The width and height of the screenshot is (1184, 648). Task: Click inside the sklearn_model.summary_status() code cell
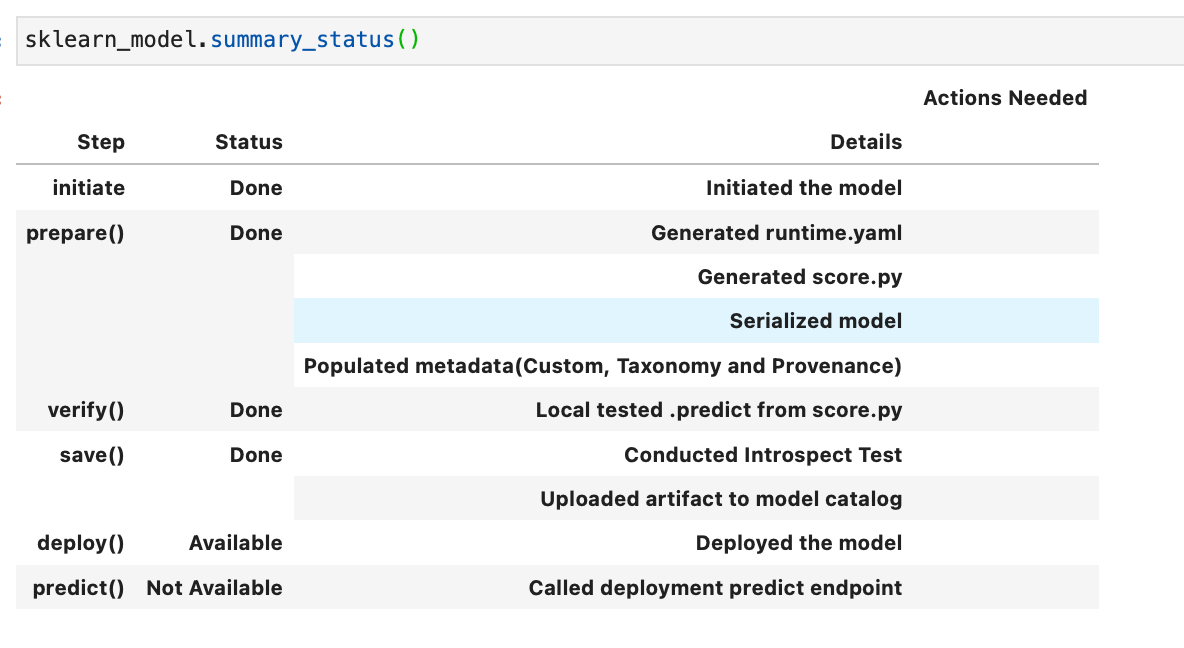(600, 41)
